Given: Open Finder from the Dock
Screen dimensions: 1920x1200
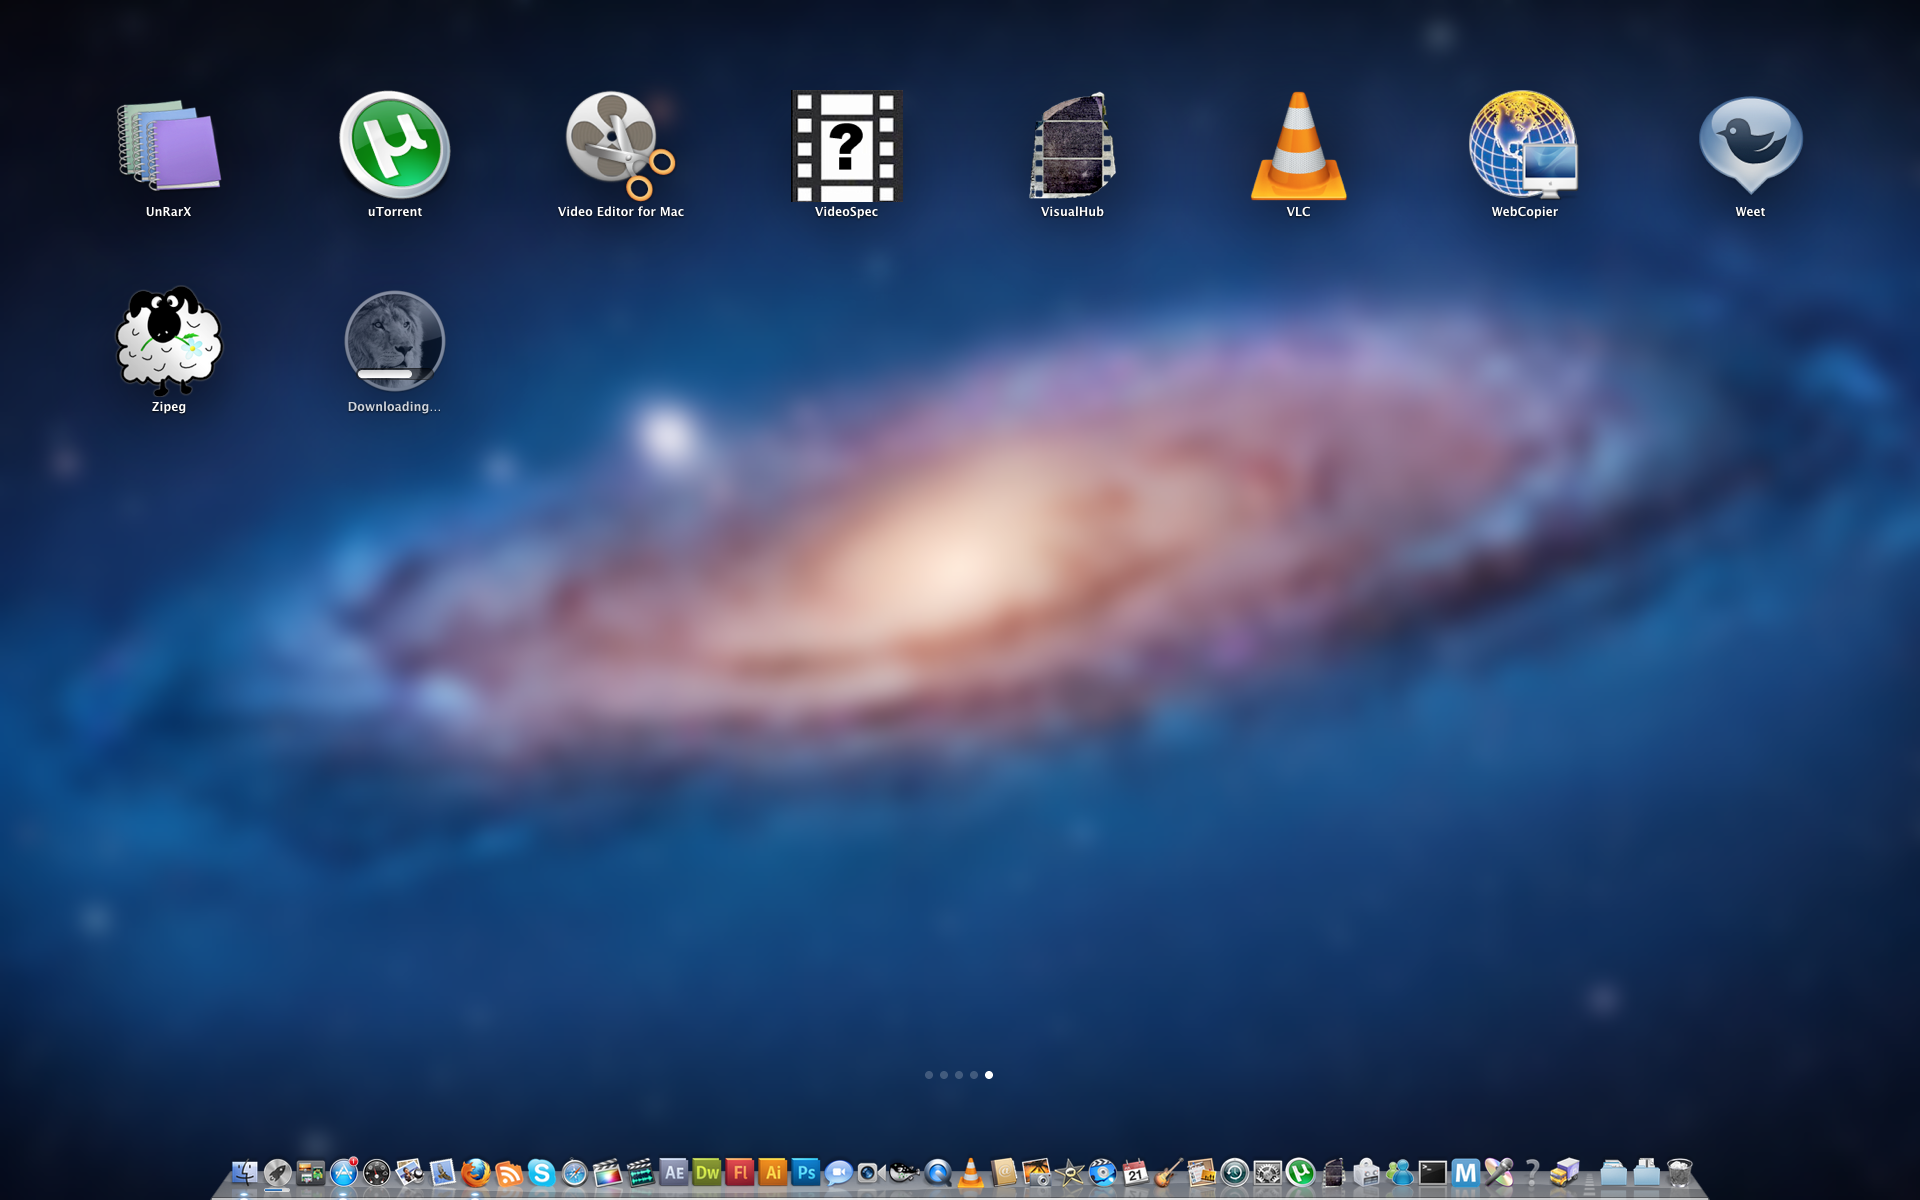Looking at the screenshot, I should tap(244, 1172).
